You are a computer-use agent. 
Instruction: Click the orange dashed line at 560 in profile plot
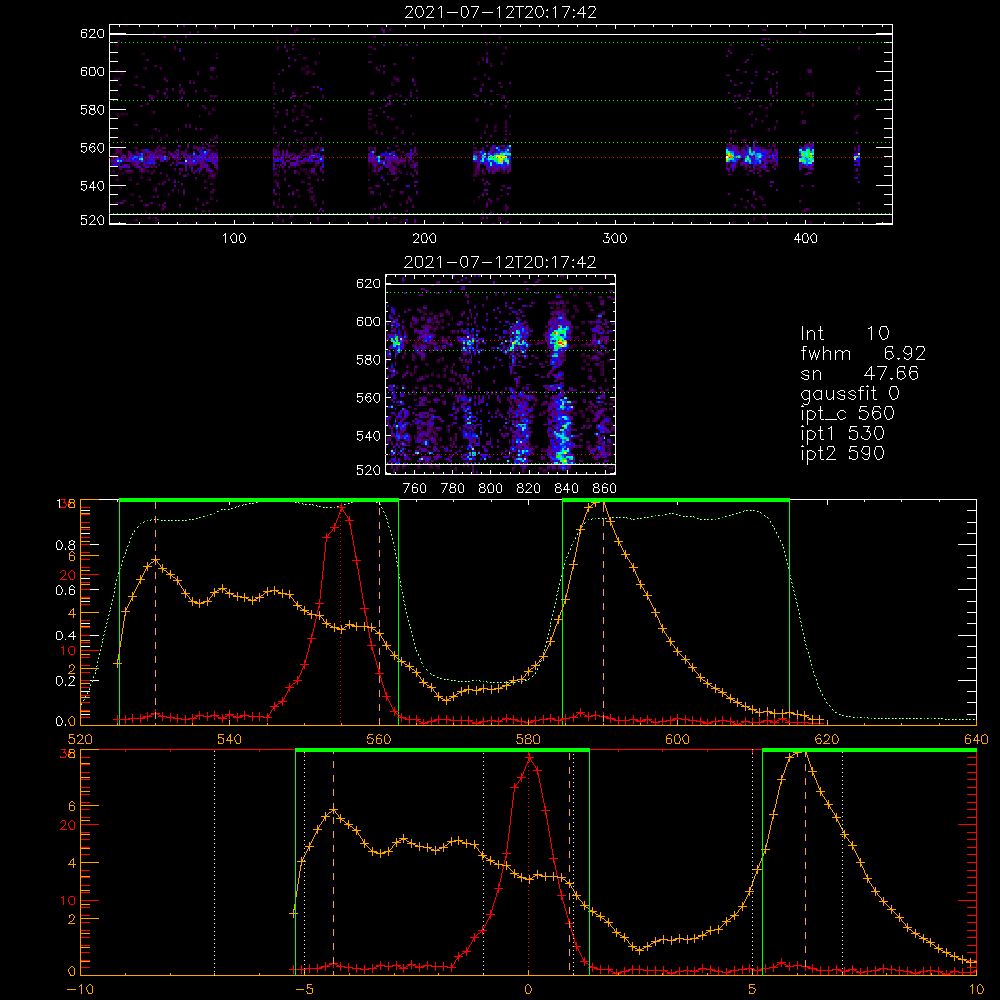(379, 612)
